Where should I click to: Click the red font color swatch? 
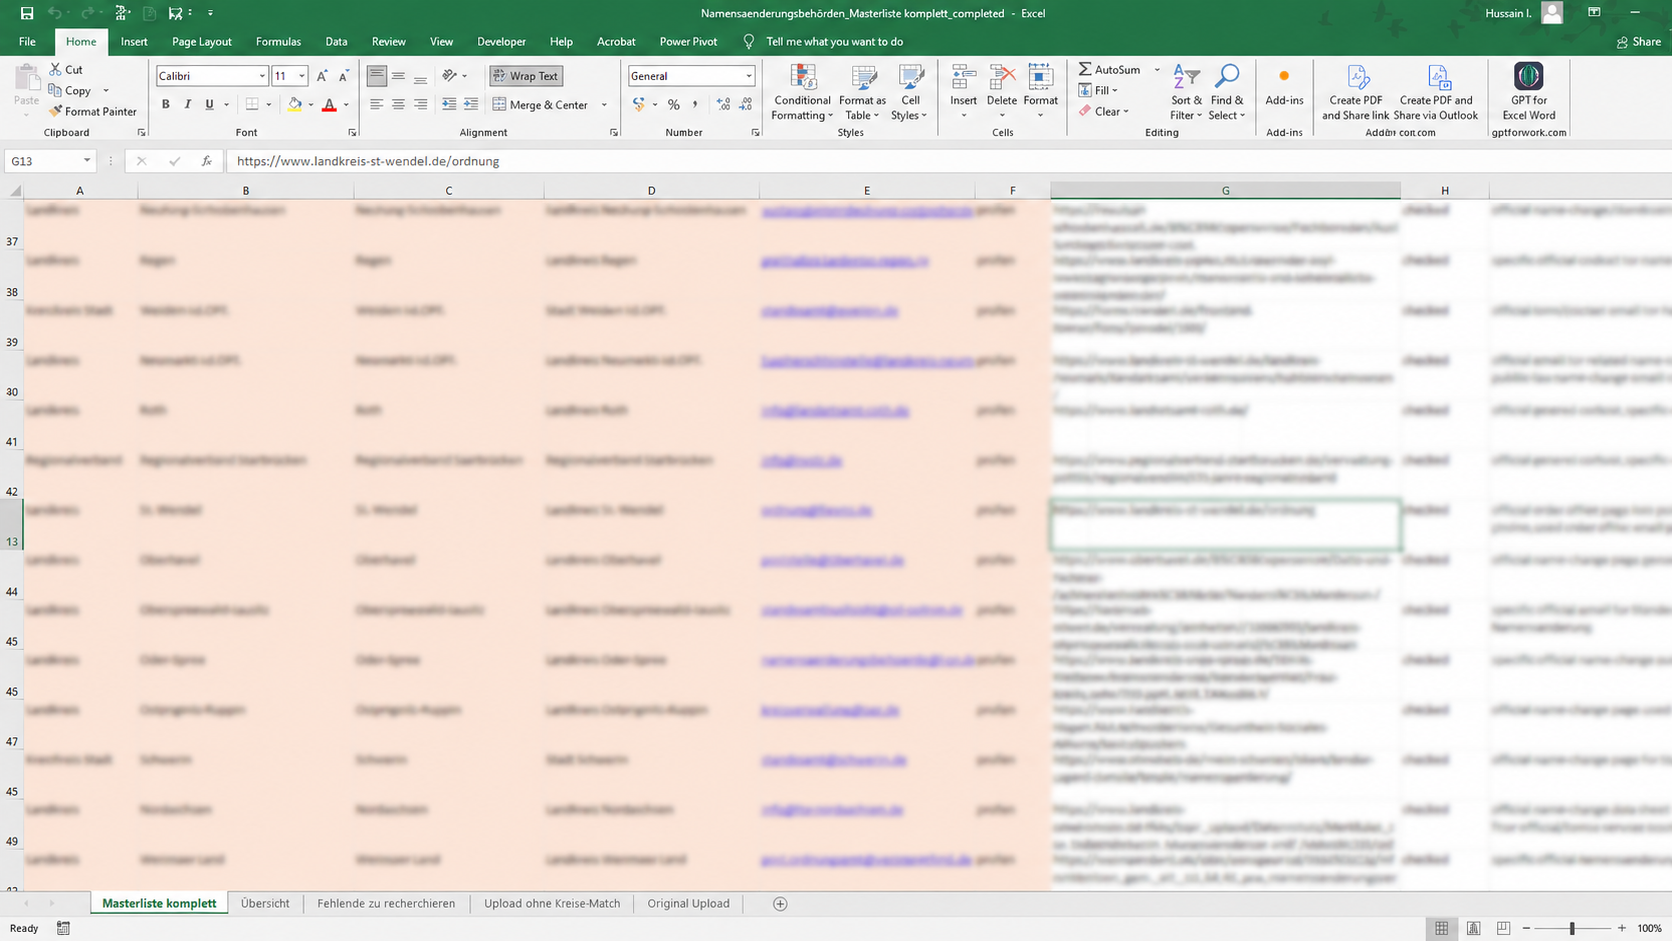pos(329,104)
